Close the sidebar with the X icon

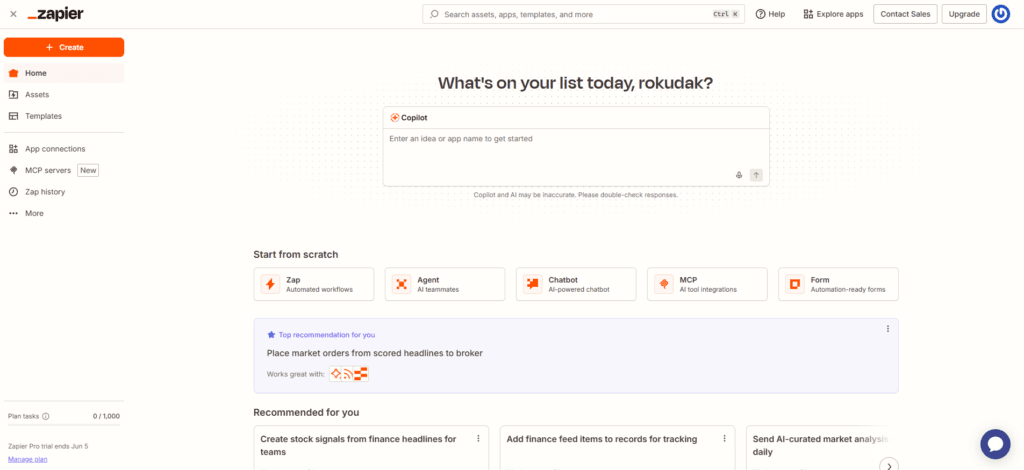tap(13, 14)
